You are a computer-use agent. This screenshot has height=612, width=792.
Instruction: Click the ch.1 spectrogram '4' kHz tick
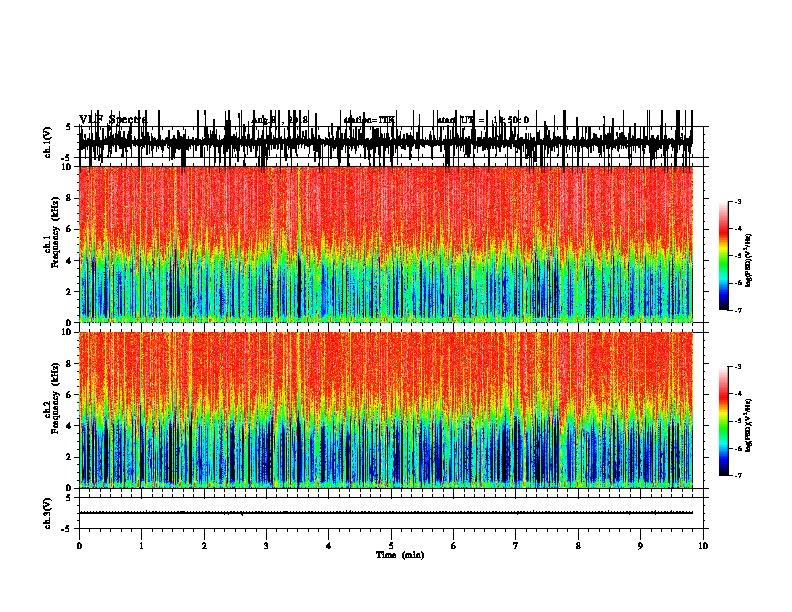pos(69,261)
